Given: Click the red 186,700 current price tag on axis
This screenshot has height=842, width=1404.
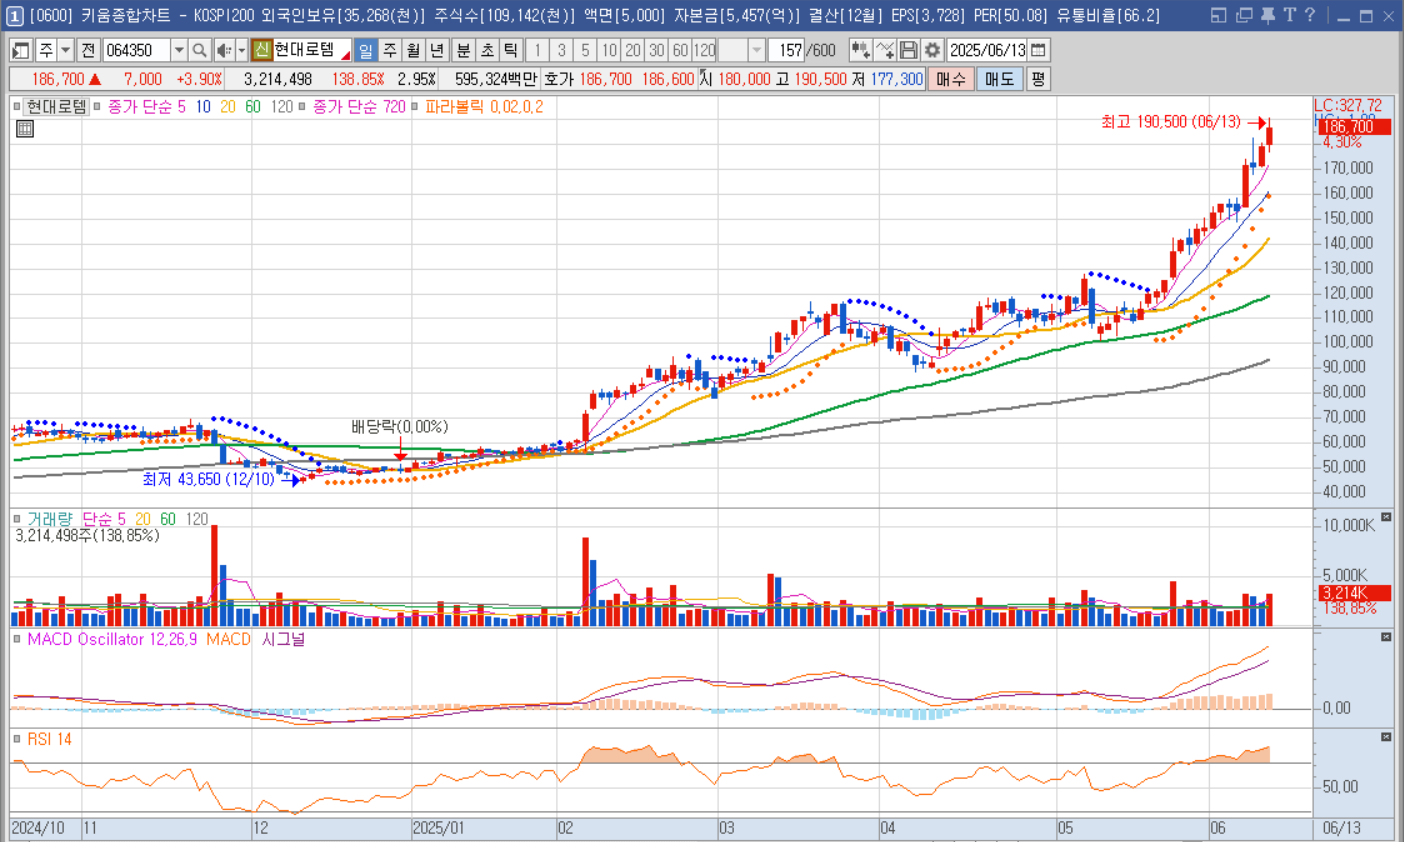Looking at the screenshot, I should (x=1354, y=127).
